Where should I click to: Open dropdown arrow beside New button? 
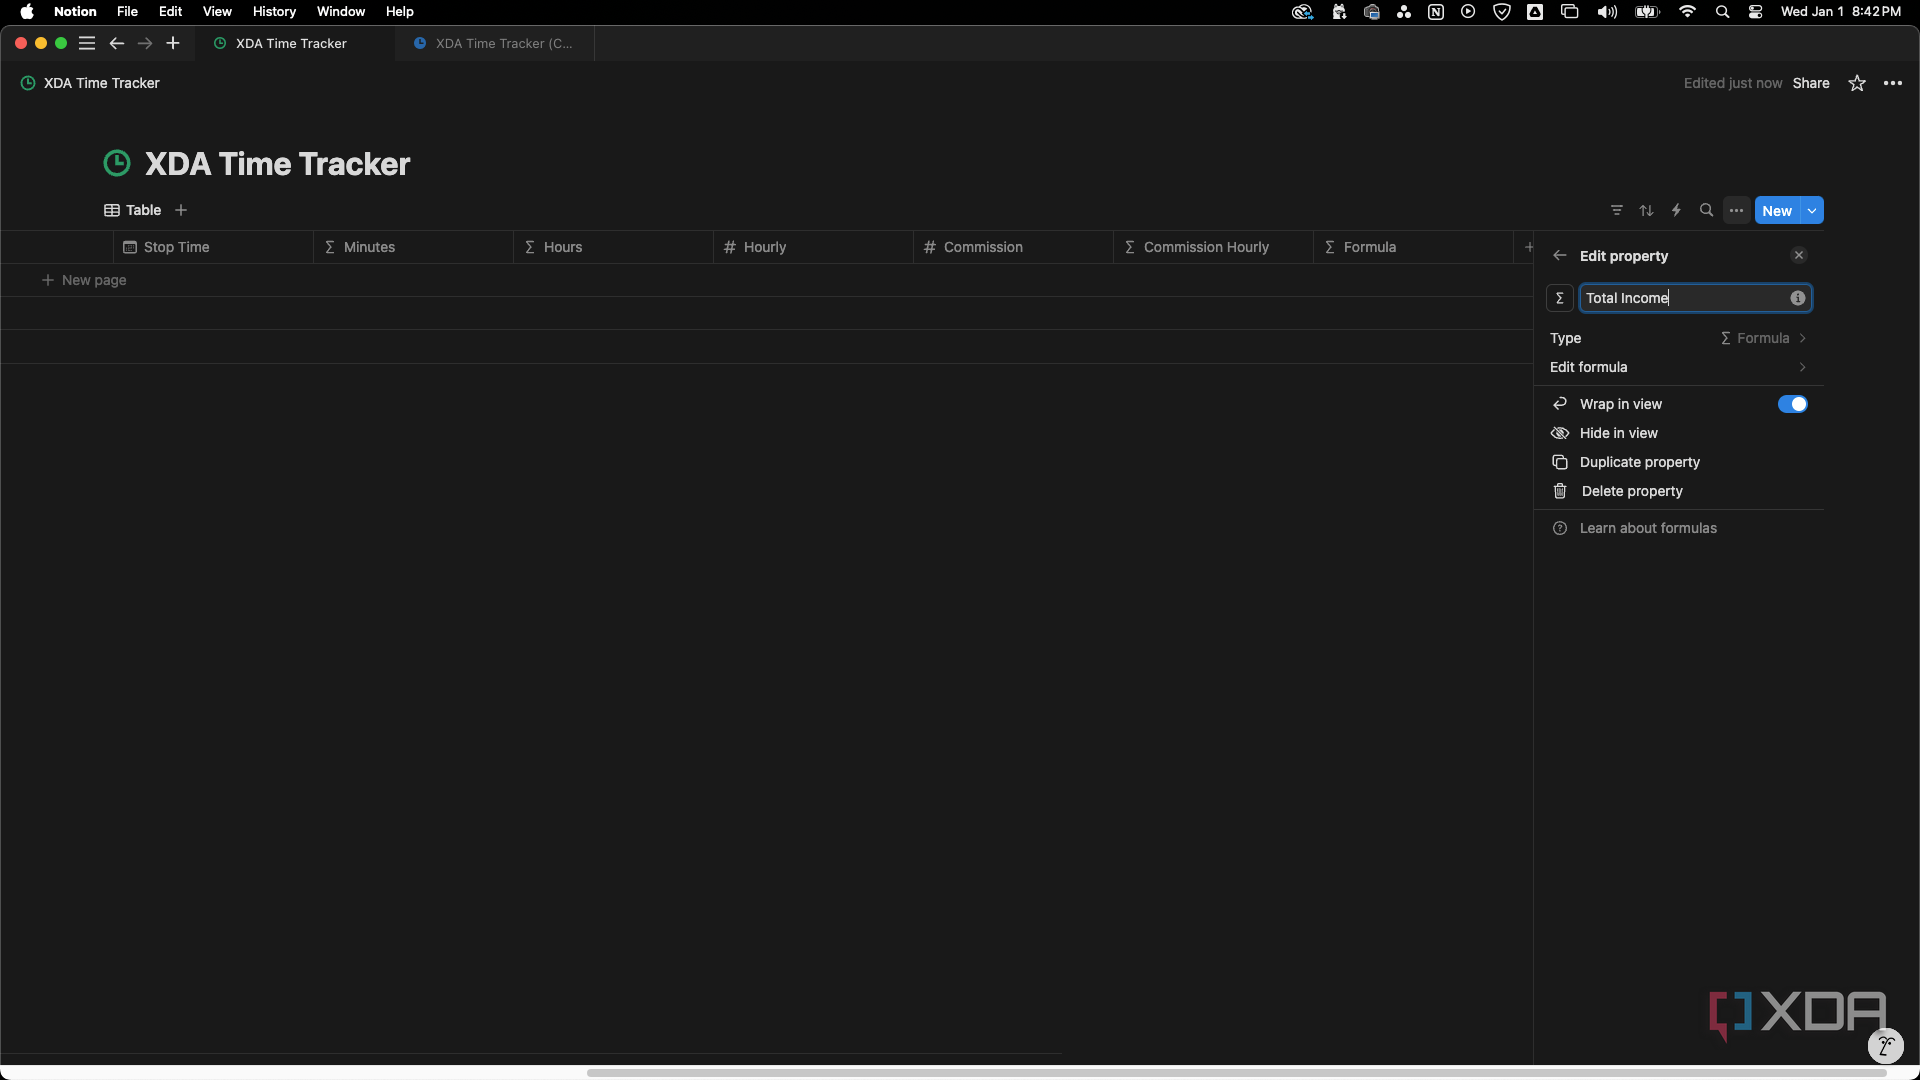[1812, 210]
